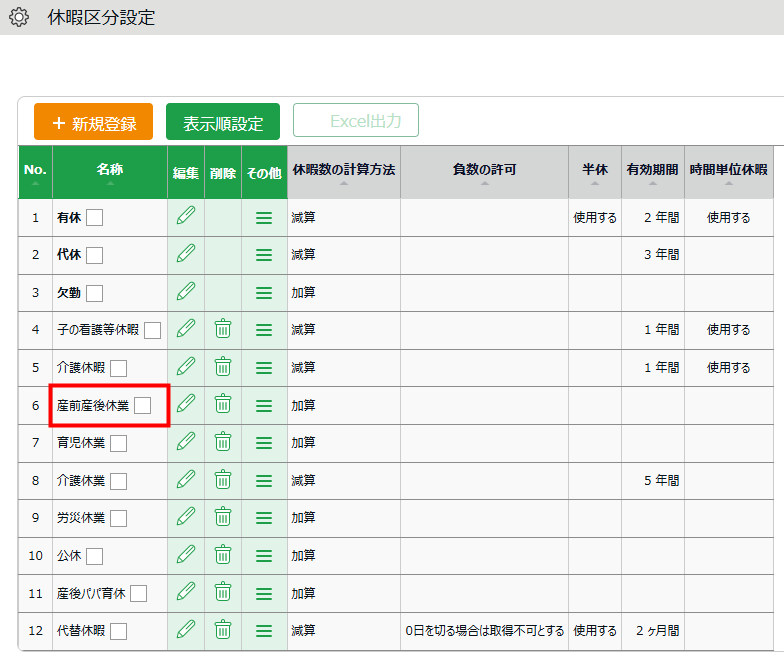Edit the 有休 row with pencil icon
This screenshot has width=784, height=657.
(186, 216)
